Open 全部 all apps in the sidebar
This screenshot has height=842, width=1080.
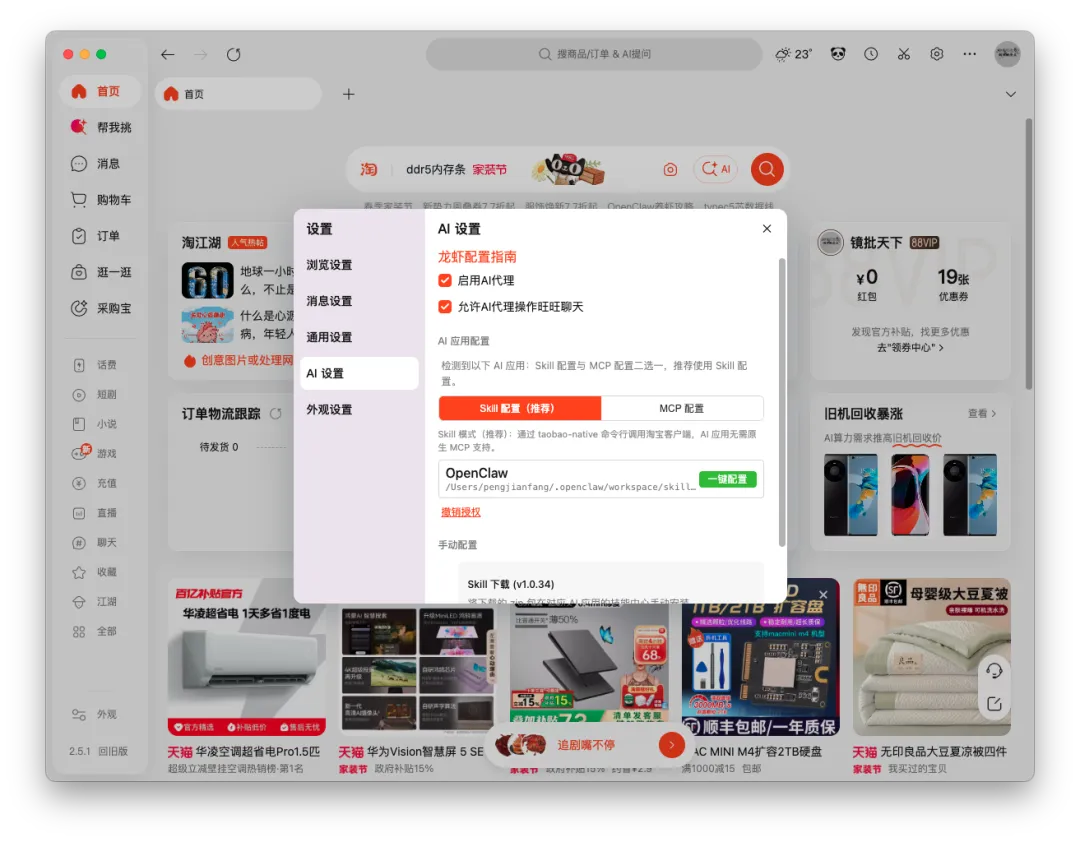96,631
